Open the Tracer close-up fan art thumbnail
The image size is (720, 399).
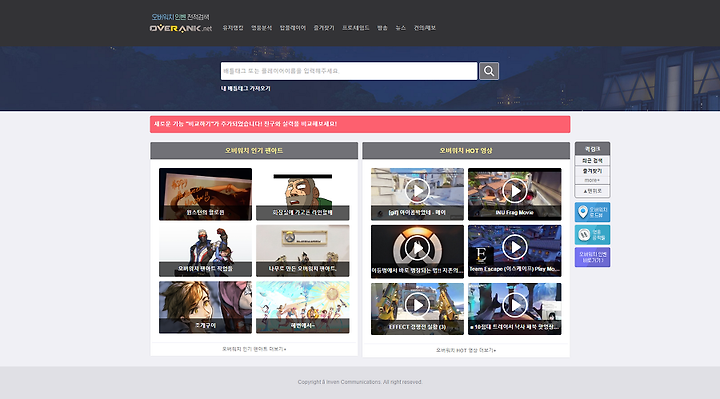point(205,307)
